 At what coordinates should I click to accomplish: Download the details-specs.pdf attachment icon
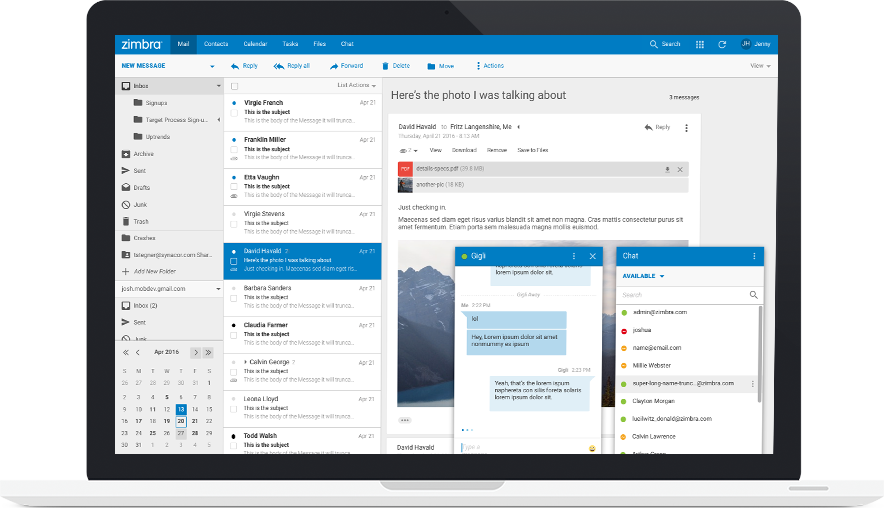(x=668, y=170)
